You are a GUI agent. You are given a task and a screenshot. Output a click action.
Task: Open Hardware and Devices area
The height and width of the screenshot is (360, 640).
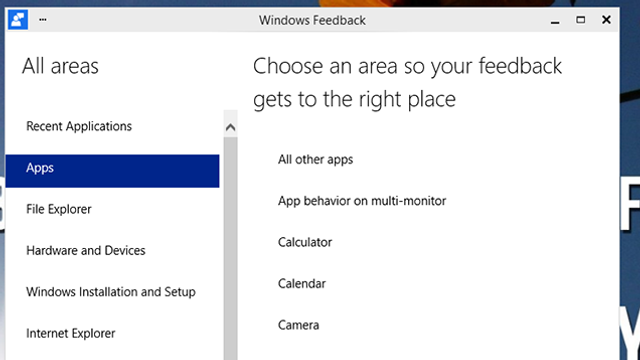pos(112,251)
